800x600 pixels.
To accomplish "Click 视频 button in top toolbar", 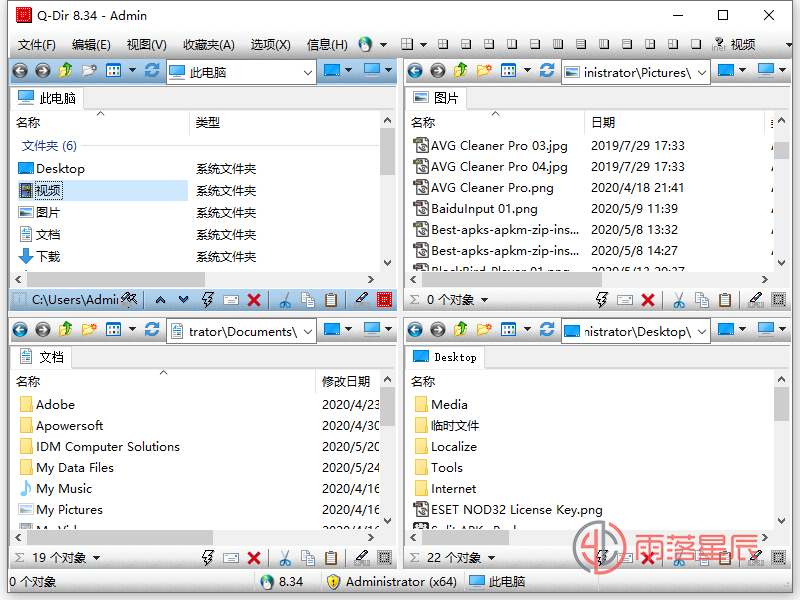I will (734, 45).
